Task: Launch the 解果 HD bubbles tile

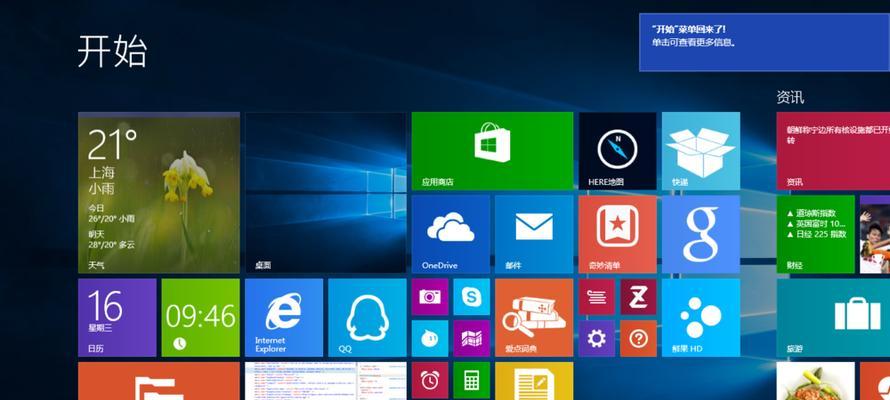Action: click(701, 318)
